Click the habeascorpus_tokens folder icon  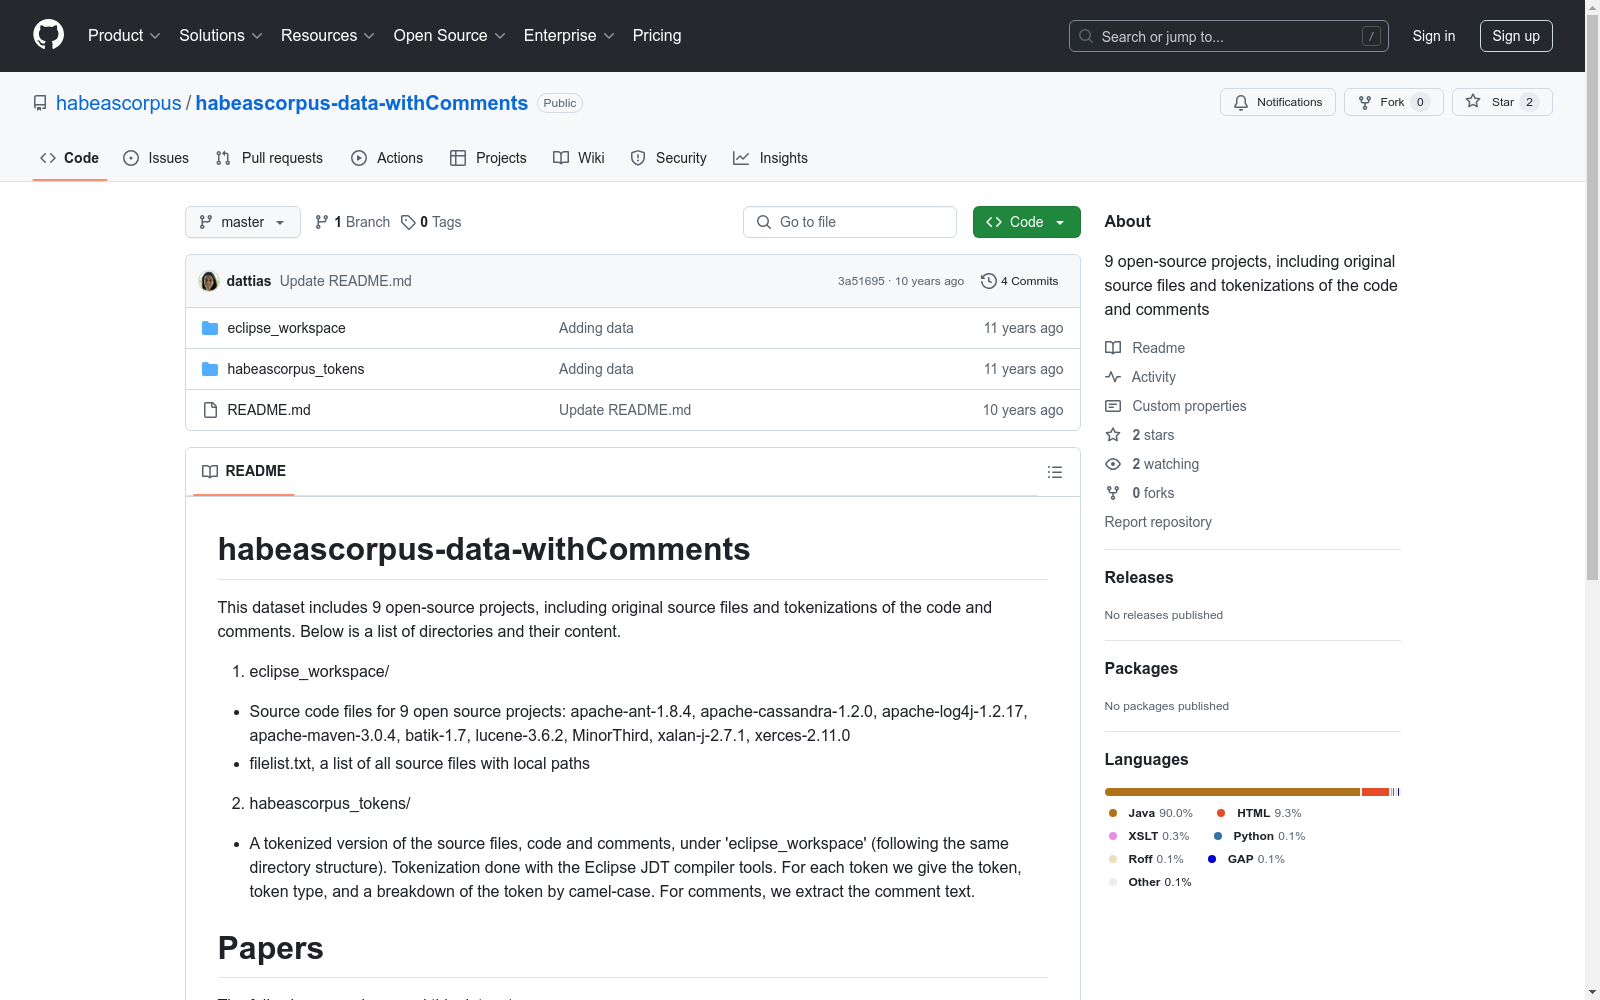[210, 369]
